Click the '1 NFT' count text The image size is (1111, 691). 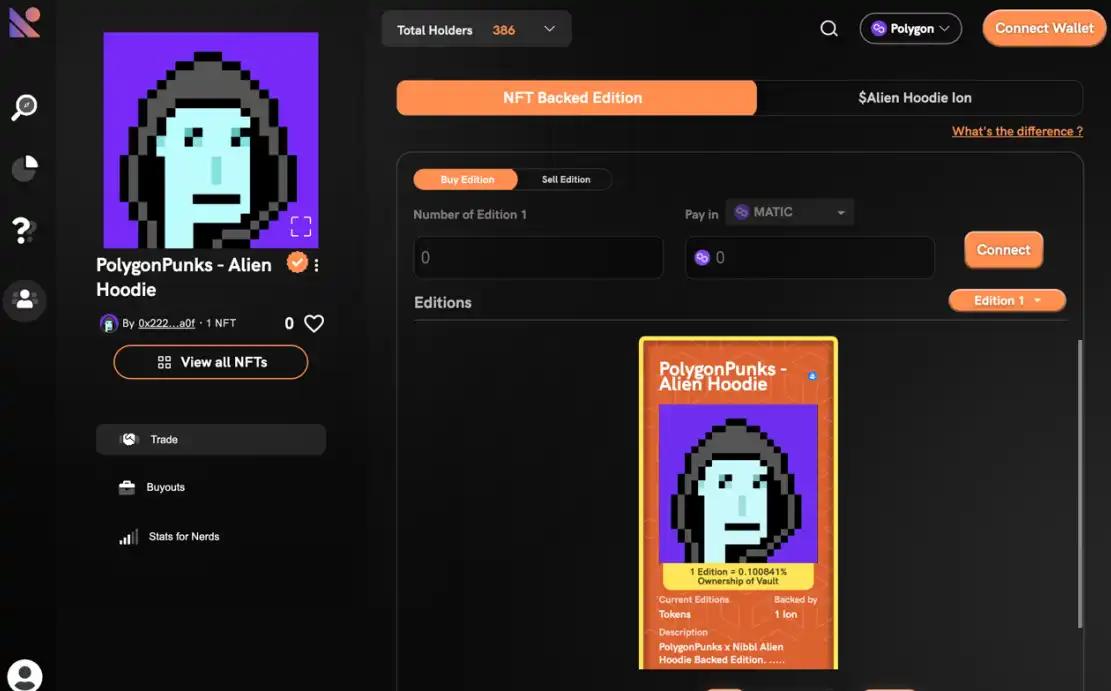[221, 323]
